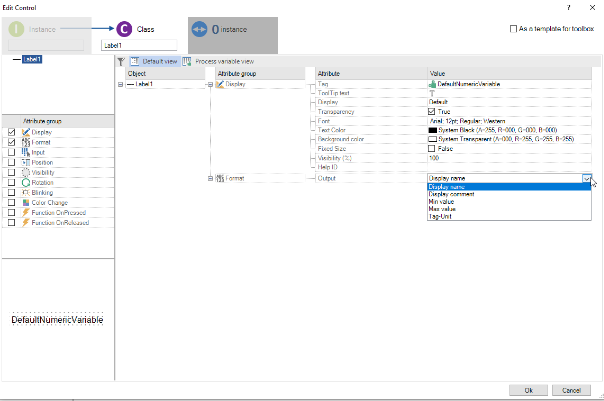Screen dimensions: 604x401
Task: Select Label1 in the left tree
Action: (32, 59)
